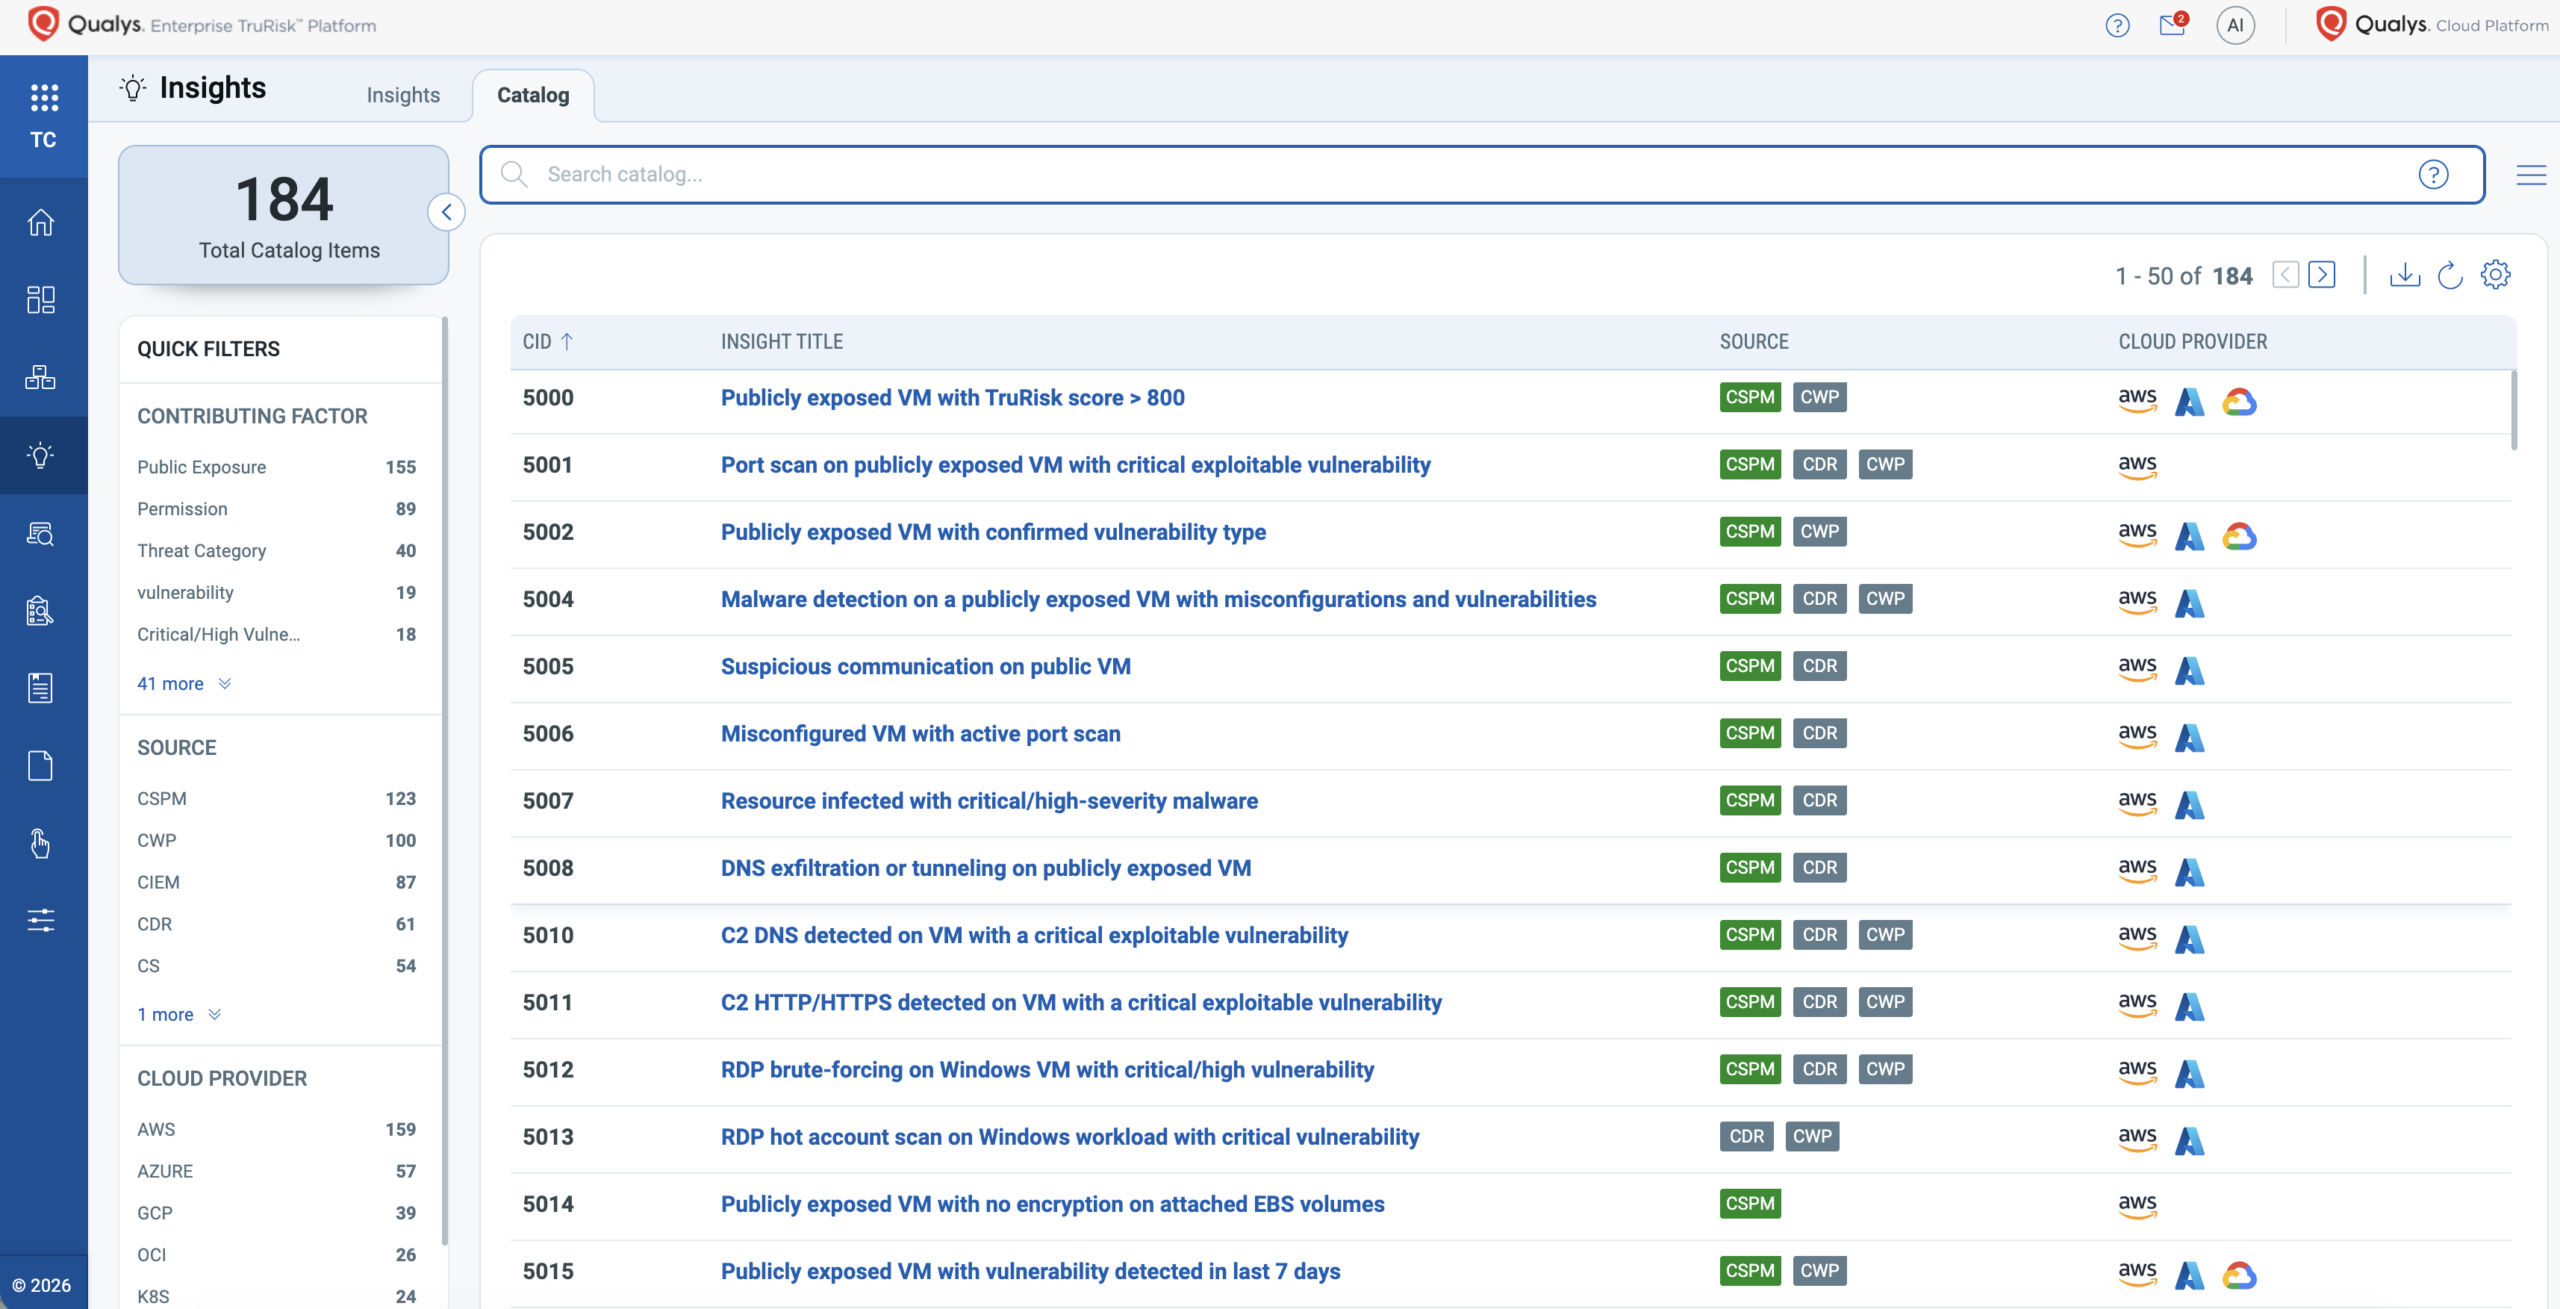The height and width of the screenshot is (1309, 2560).
Task: Switch to the Insights tab
Action: click(x=403, y=95)
